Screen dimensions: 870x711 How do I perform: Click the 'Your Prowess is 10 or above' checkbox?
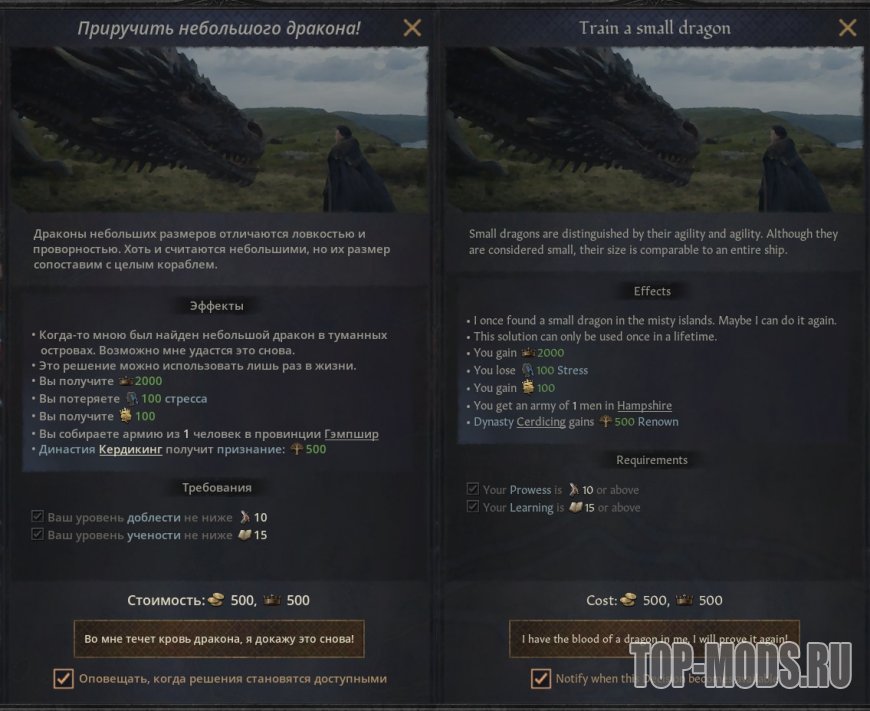(x=473, y=489)
